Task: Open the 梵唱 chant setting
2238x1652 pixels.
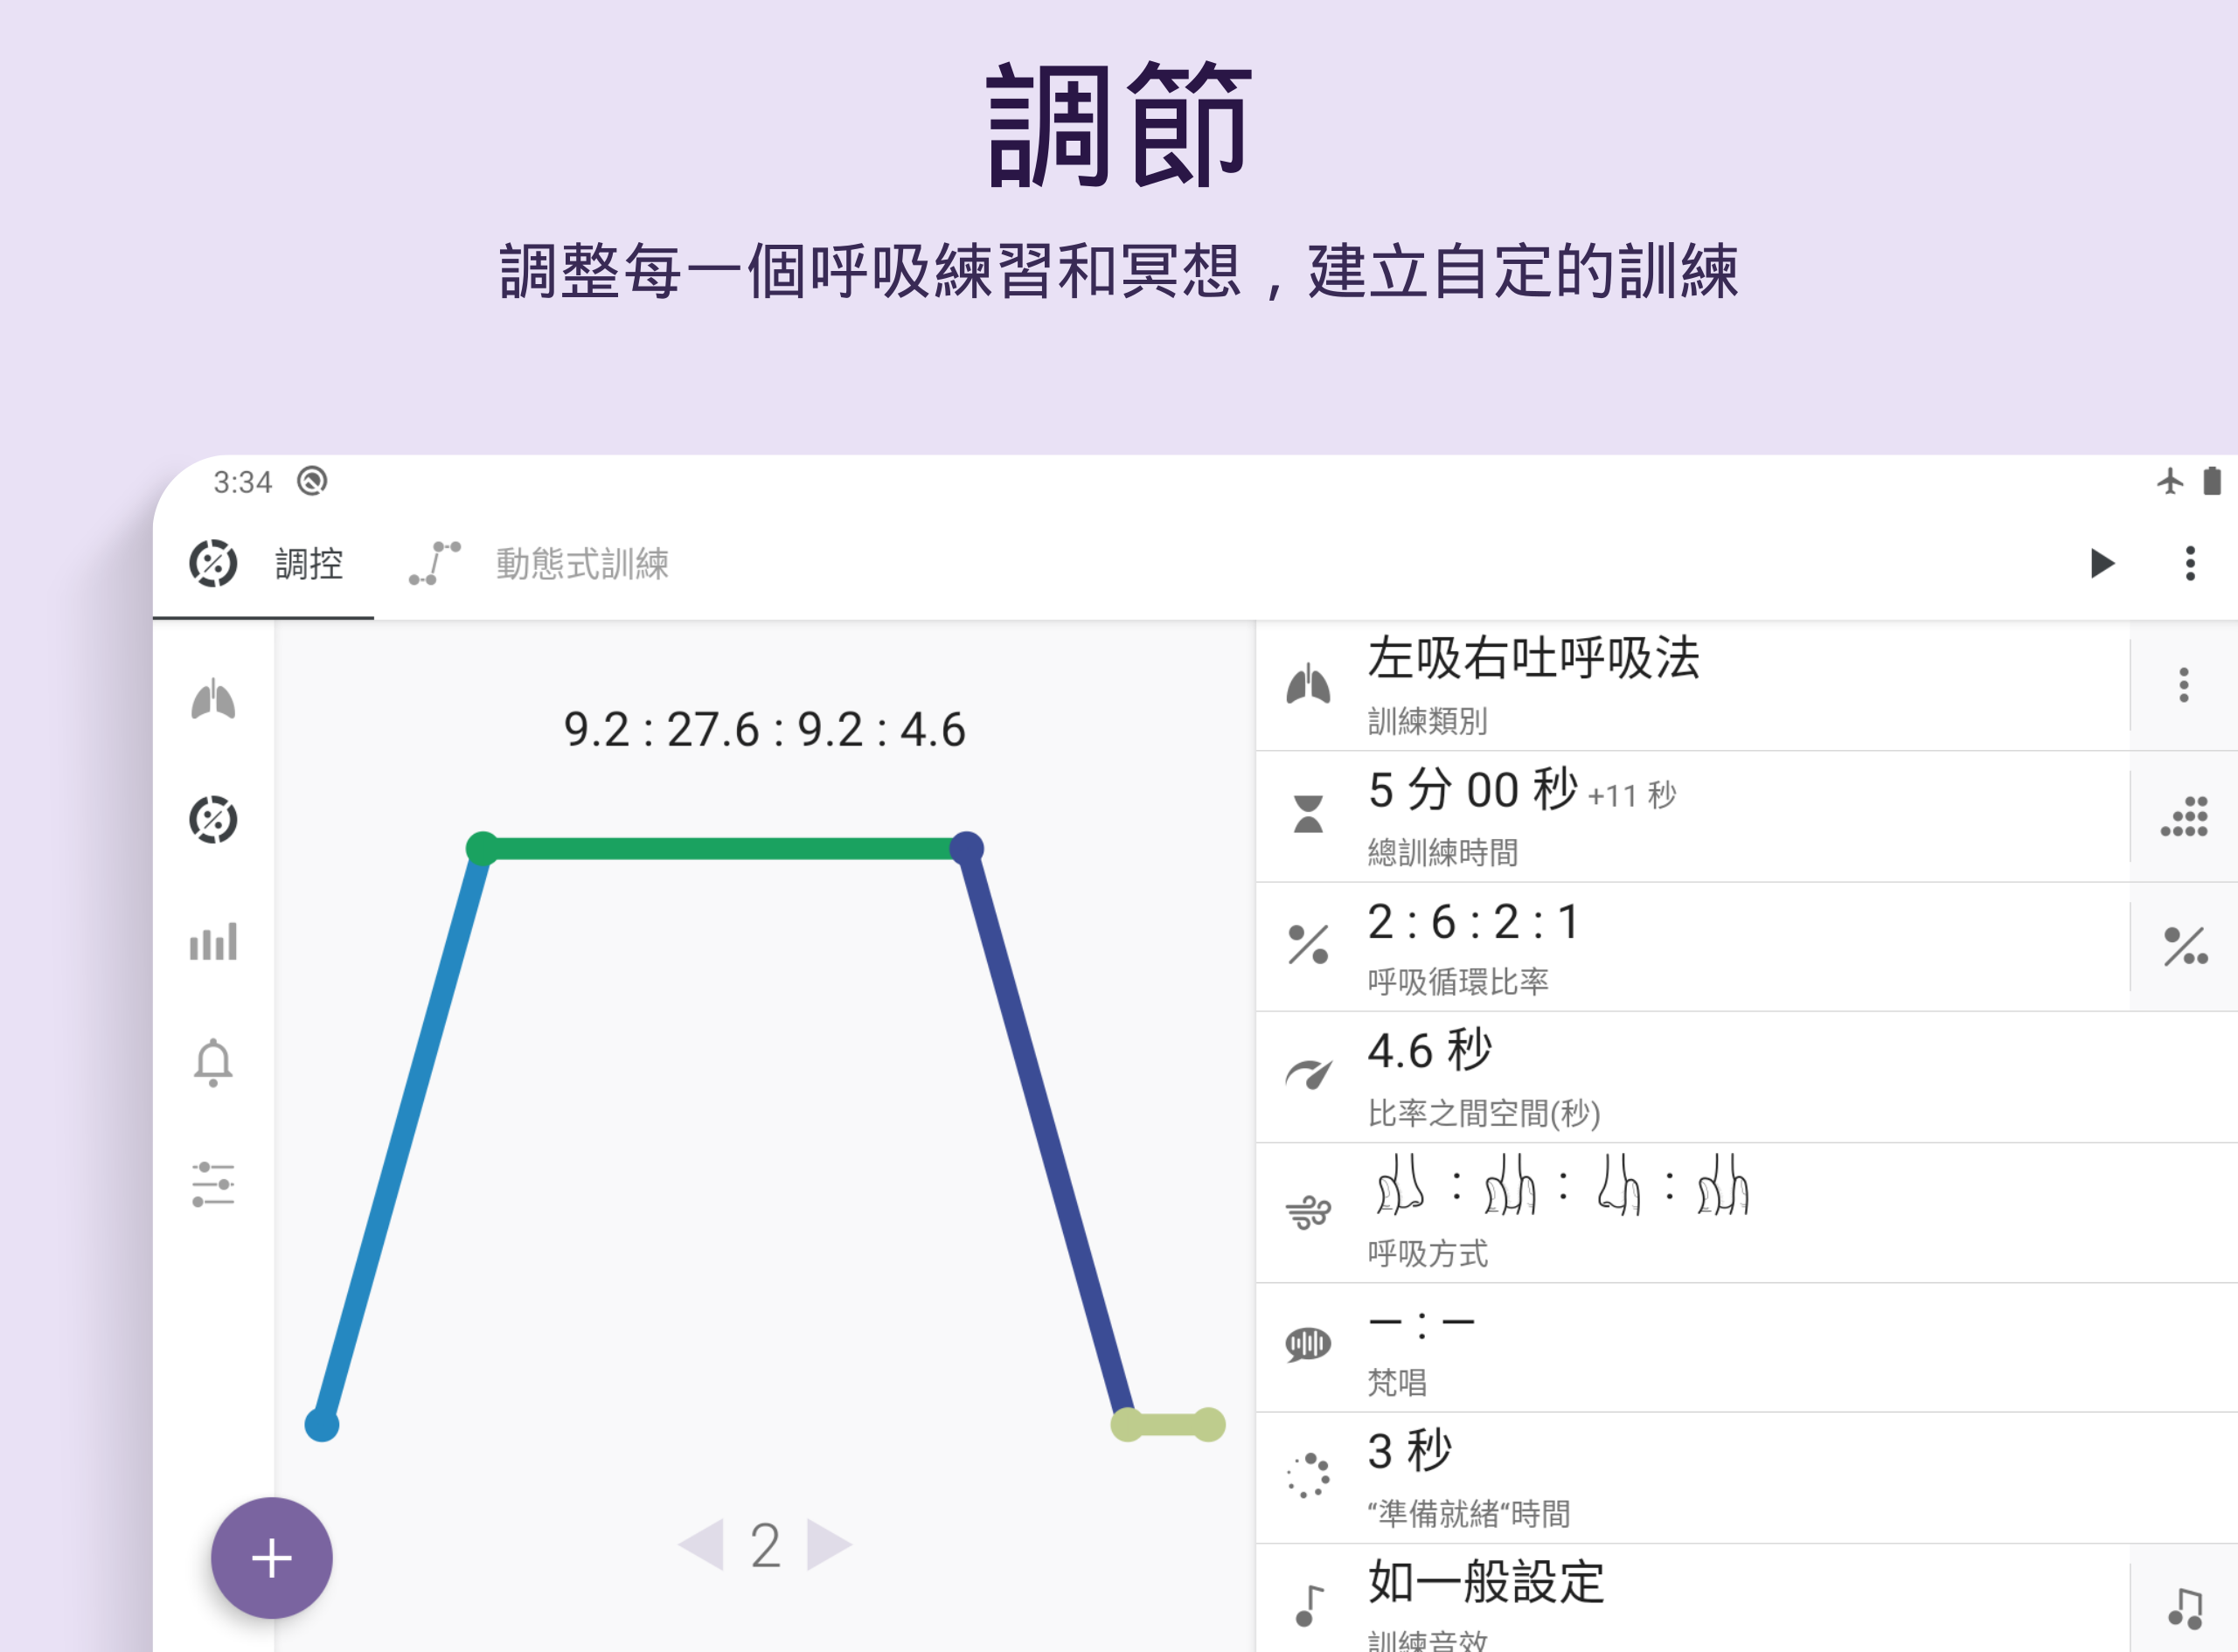Action: [x=1746, y=1348]
